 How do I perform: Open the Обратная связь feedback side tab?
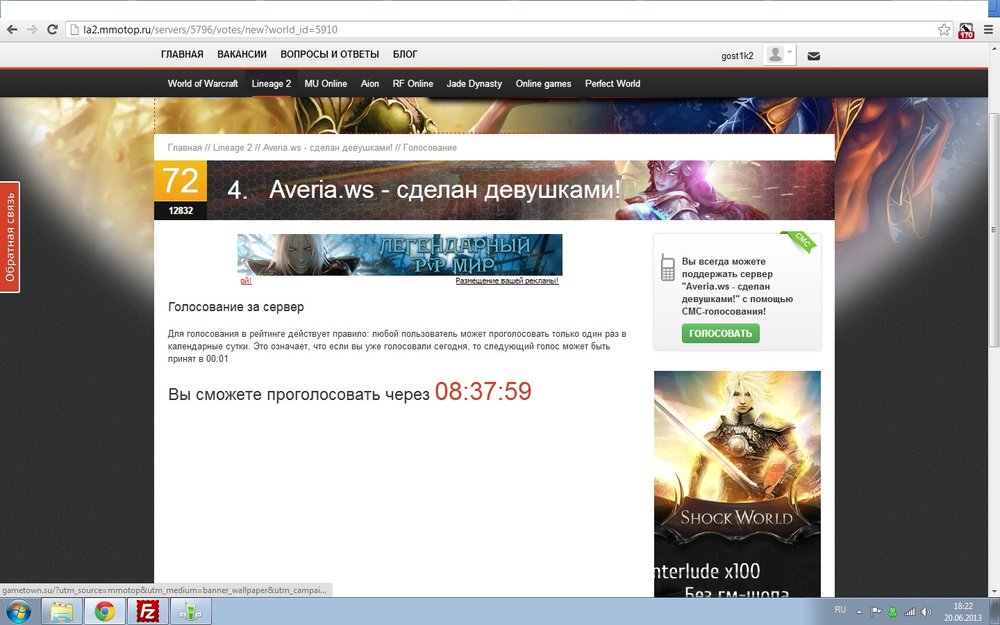pos(10,237)
